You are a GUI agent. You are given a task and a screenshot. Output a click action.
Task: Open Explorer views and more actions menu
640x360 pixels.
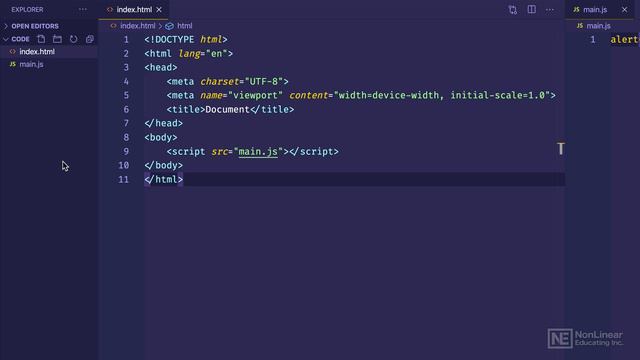[x=82, y=9]
